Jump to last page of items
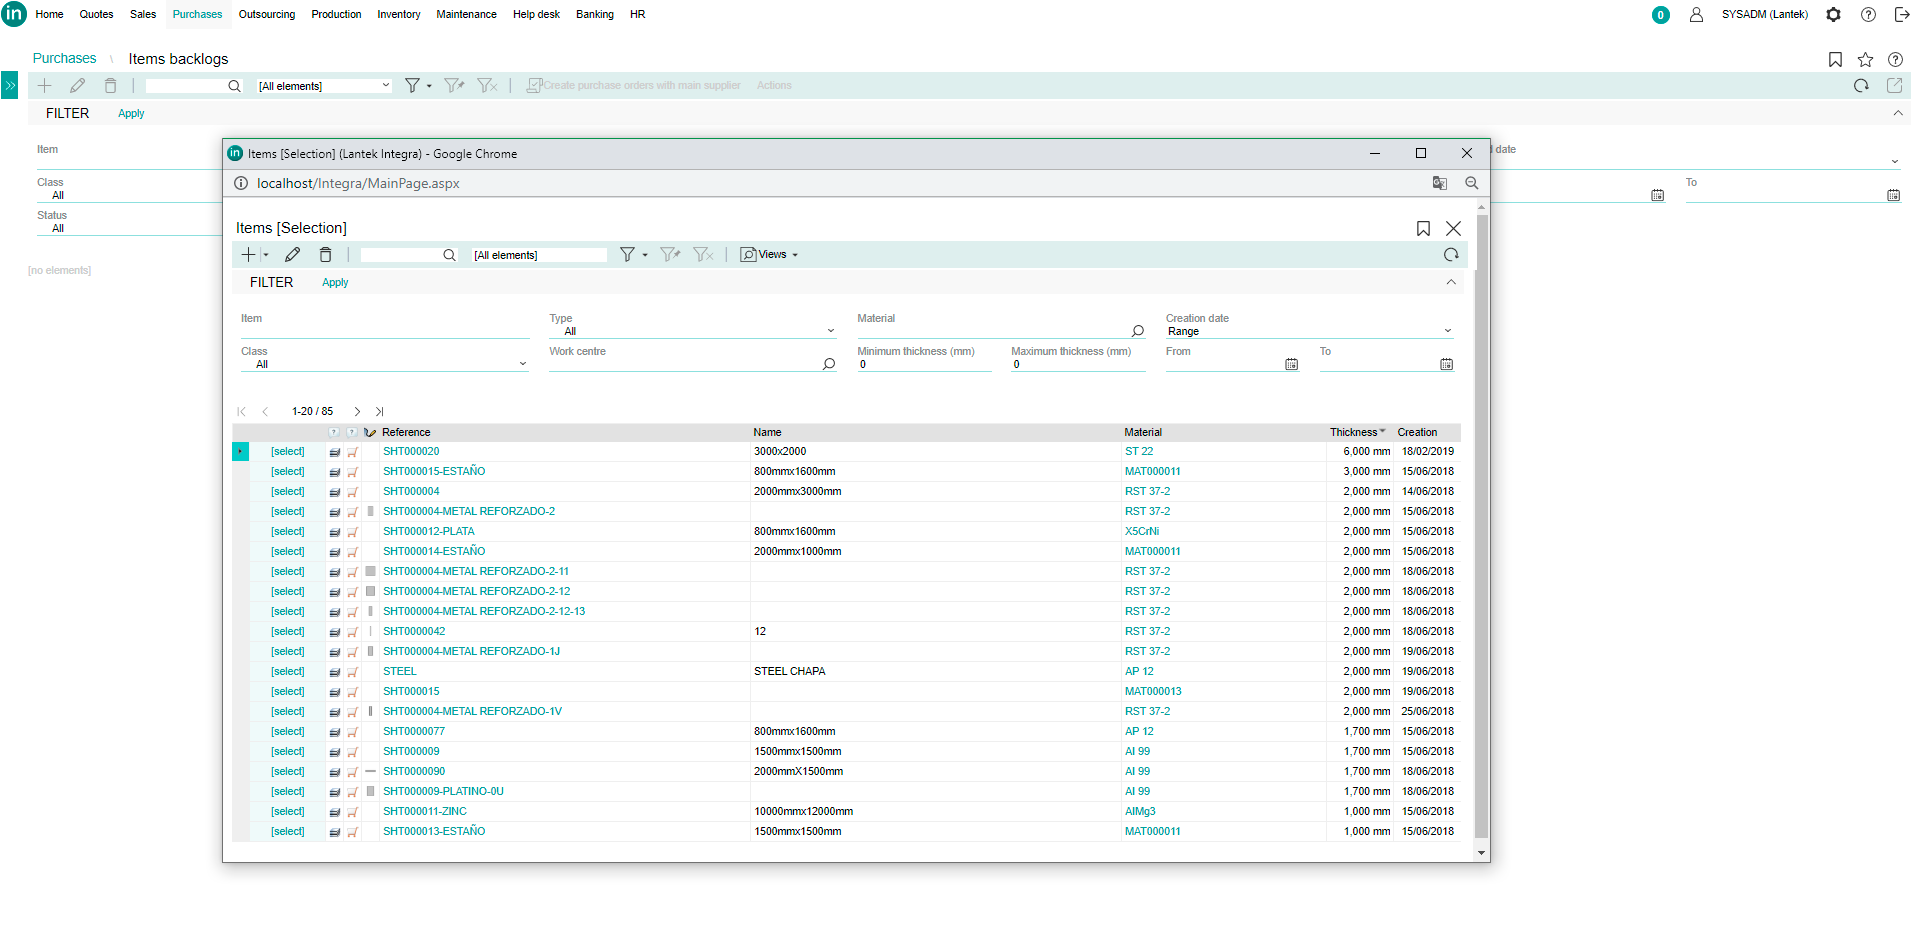 pyautogui.click(x=380, y=412)
